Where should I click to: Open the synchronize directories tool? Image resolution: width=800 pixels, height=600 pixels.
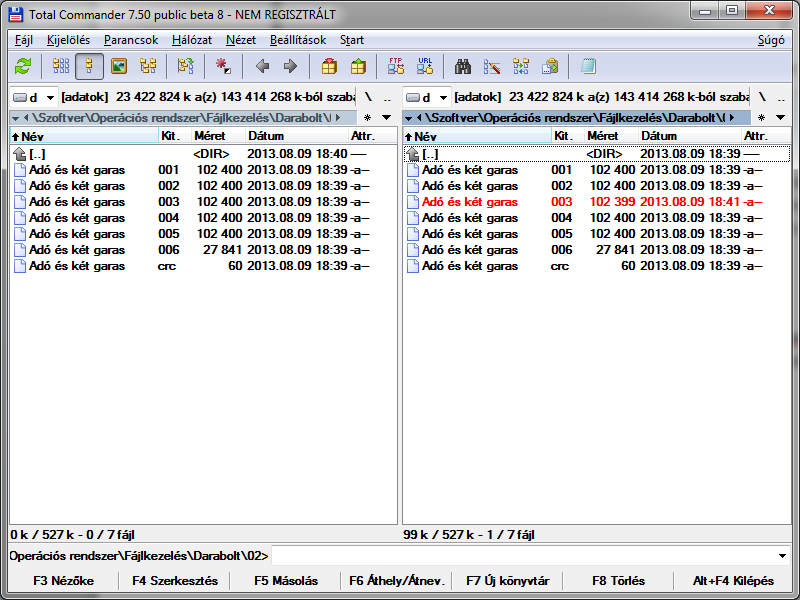coord(521,66)
